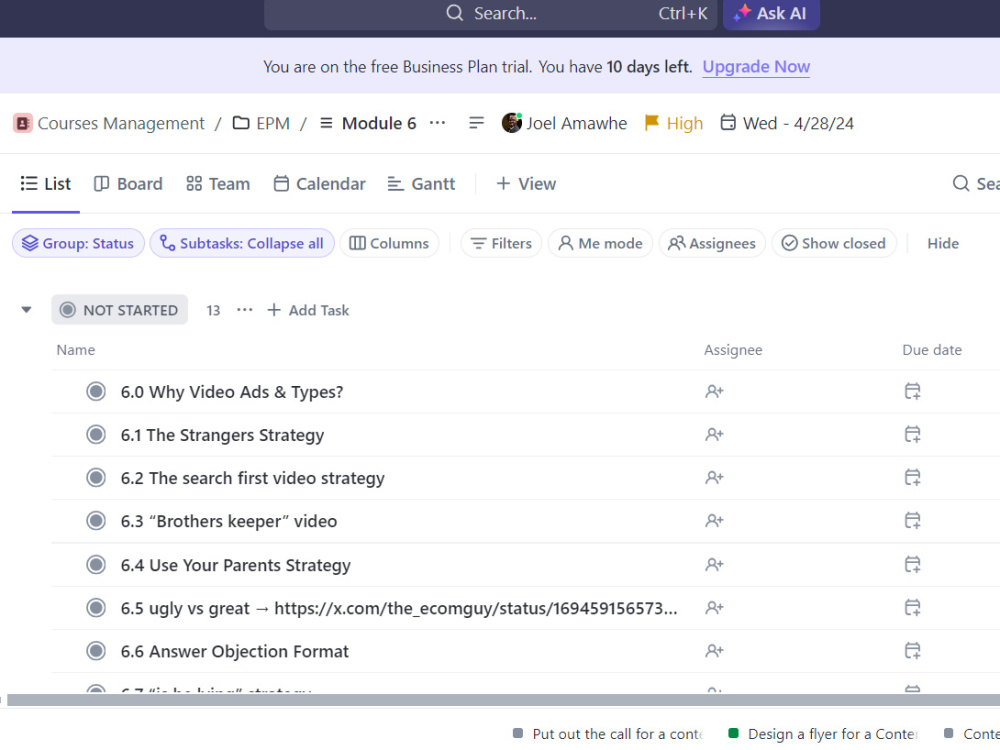This screenshot has width=1000, height=750.
Task: Open task 6.4 Use Your Parents Strategy
Action: click(236, 565)
